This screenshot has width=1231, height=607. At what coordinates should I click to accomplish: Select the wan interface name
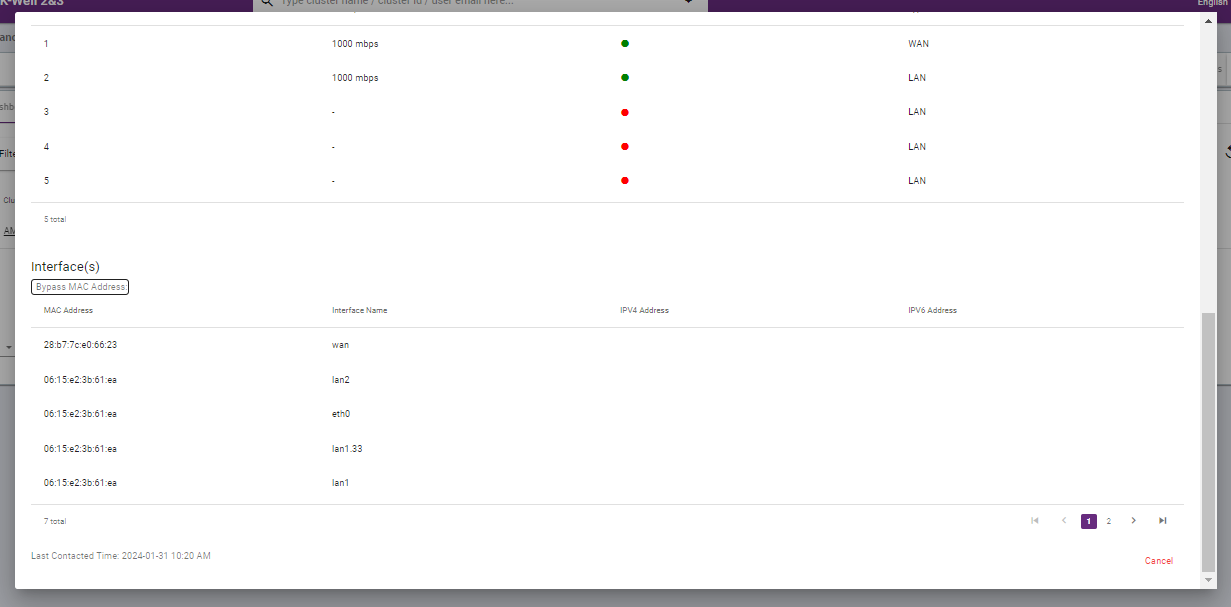click(x=340, y=344)
